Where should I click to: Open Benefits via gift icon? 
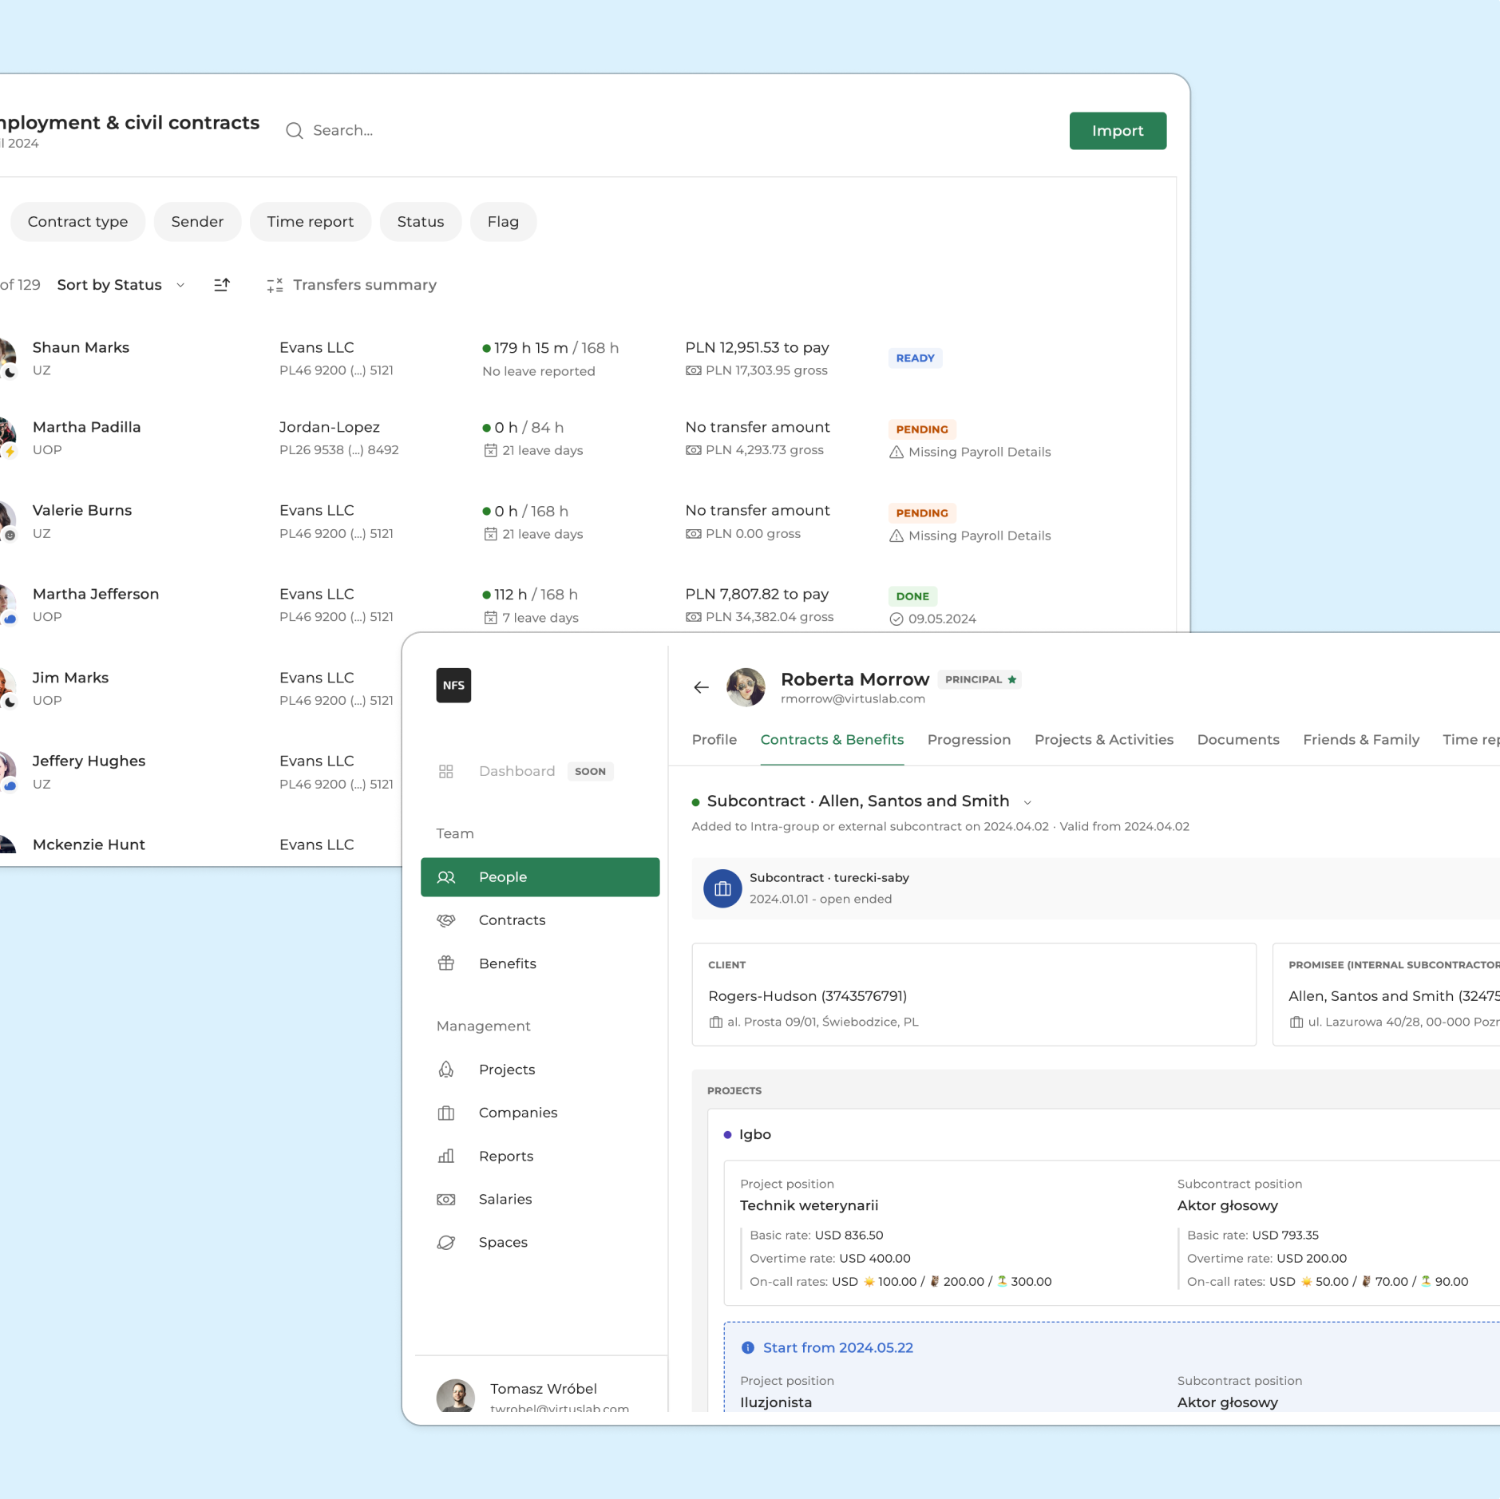[446, 963]
